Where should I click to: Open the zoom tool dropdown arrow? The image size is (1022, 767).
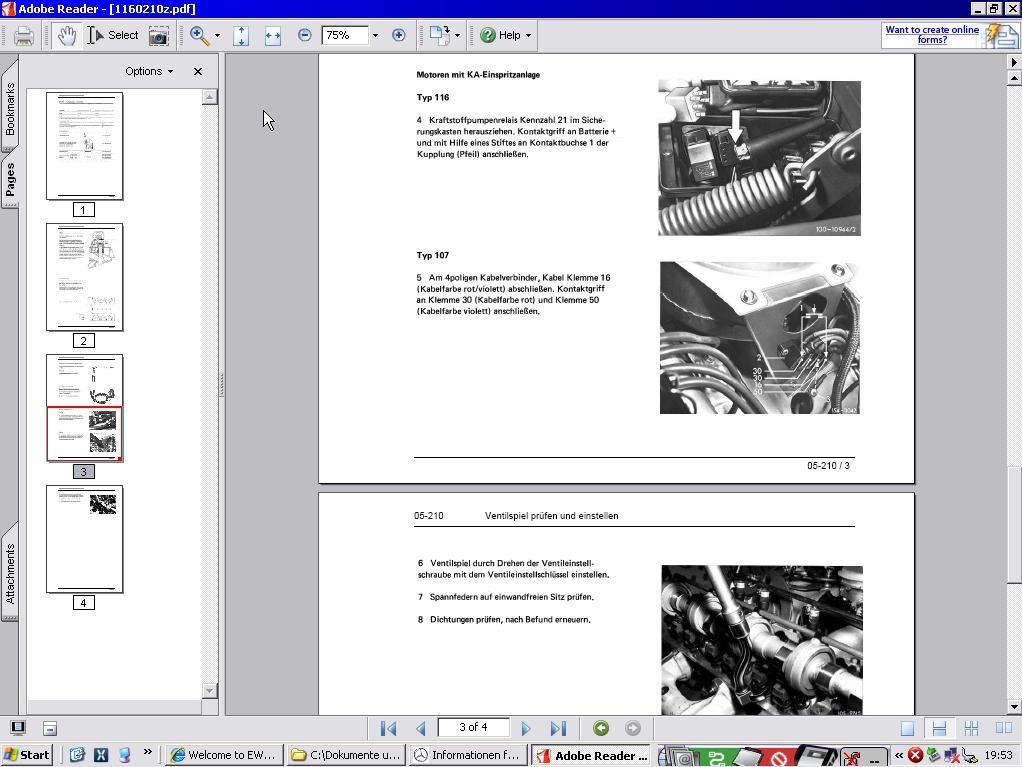[x=217, y=36]
